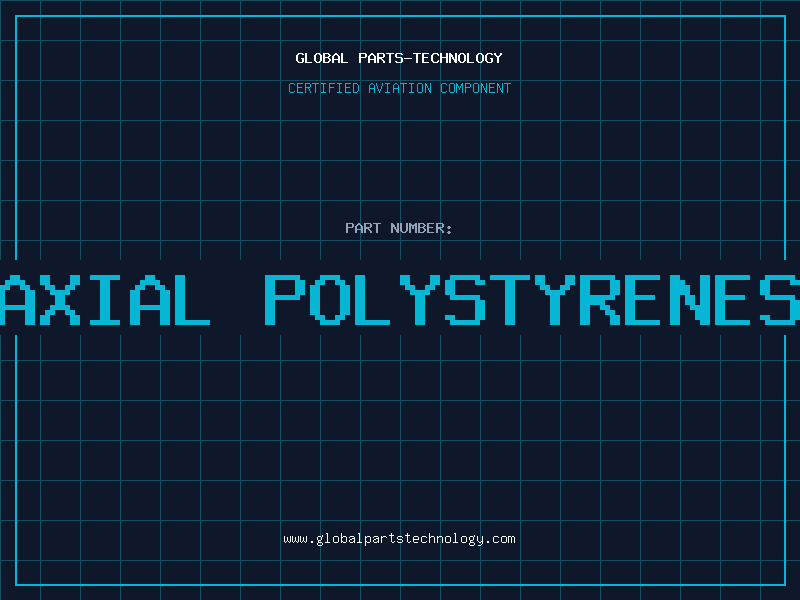Click the GLOBAL PARTS-TECHNOLOGY heading
The width and height of the screenshot is (800, 600).
(399, 58)
